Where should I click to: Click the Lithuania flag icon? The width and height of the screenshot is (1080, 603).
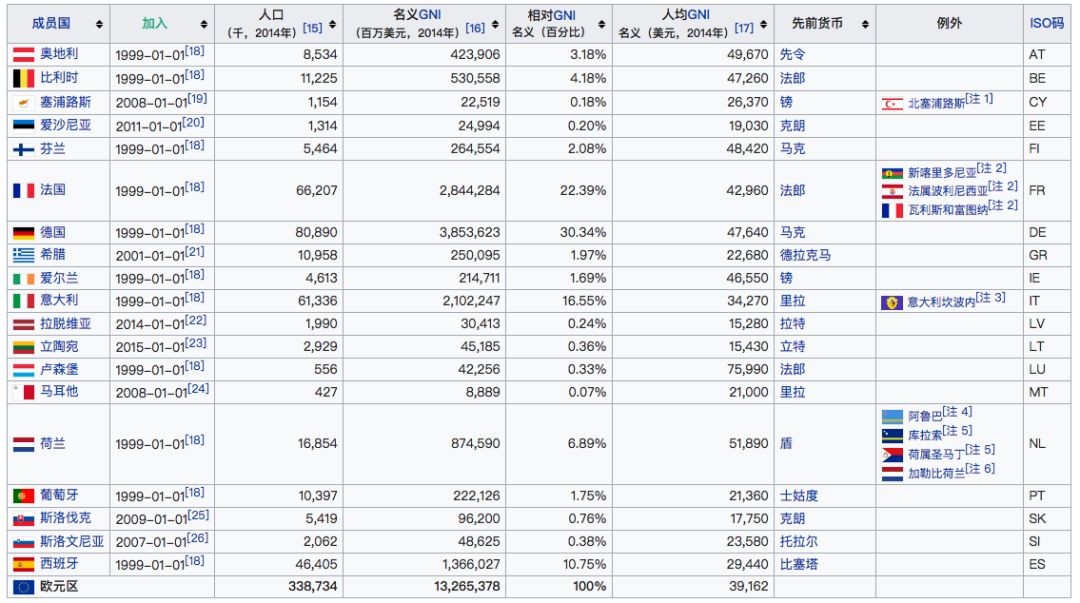tap(23, 347)
